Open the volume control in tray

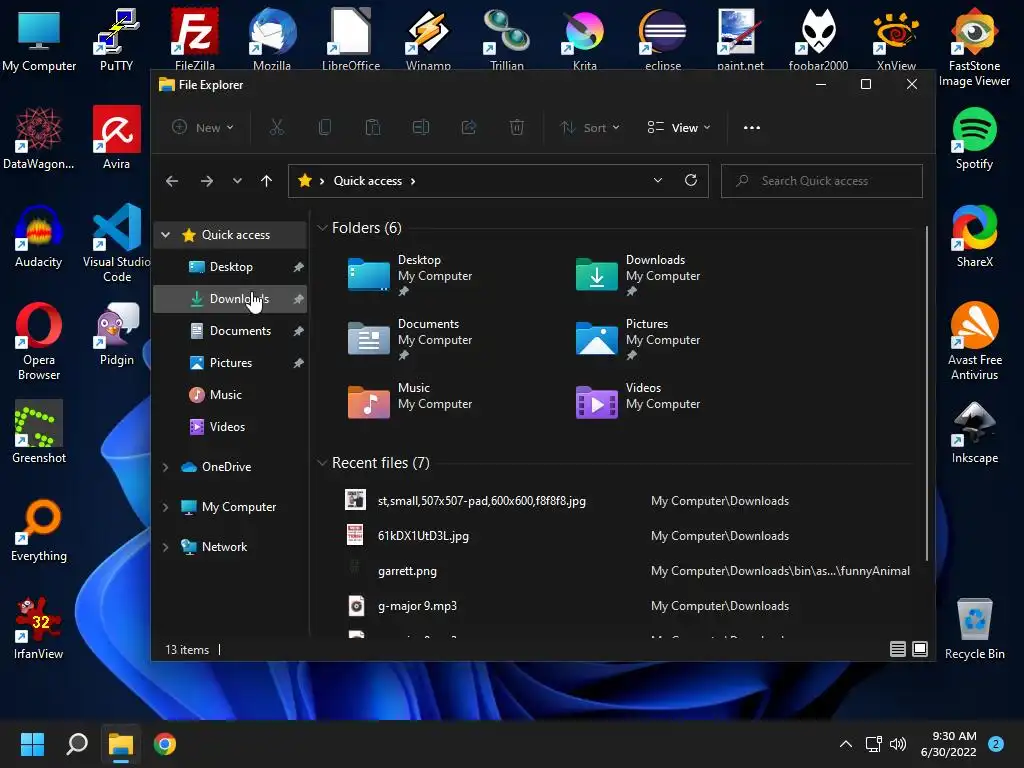[898, 744]
